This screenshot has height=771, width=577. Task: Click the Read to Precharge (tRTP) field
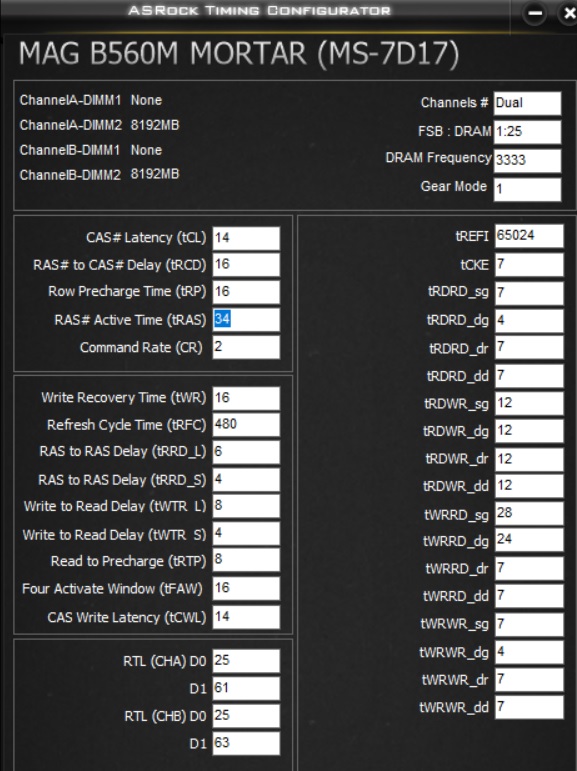(x=246, y=561)
